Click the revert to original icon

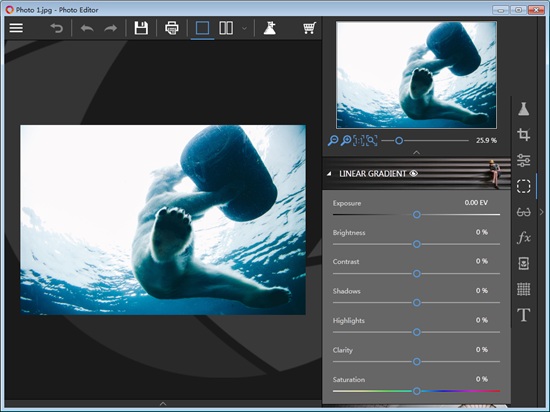coord(56,28)
